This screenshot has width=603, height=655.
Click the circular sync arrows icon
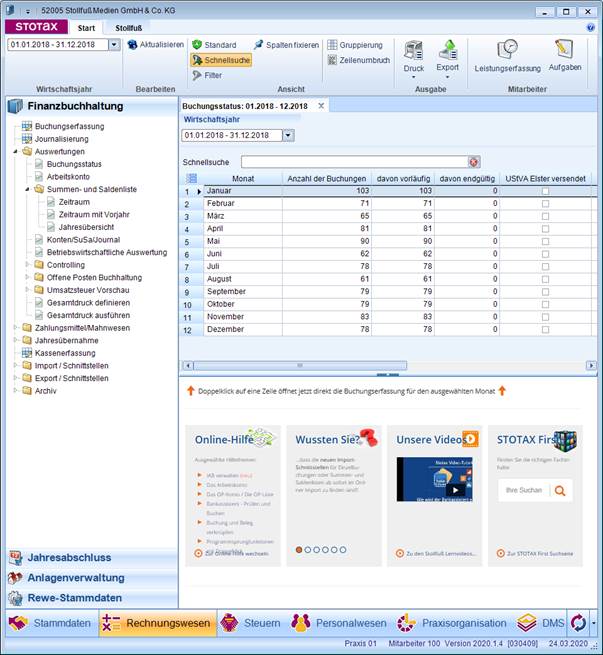click(x=578, y=623)
